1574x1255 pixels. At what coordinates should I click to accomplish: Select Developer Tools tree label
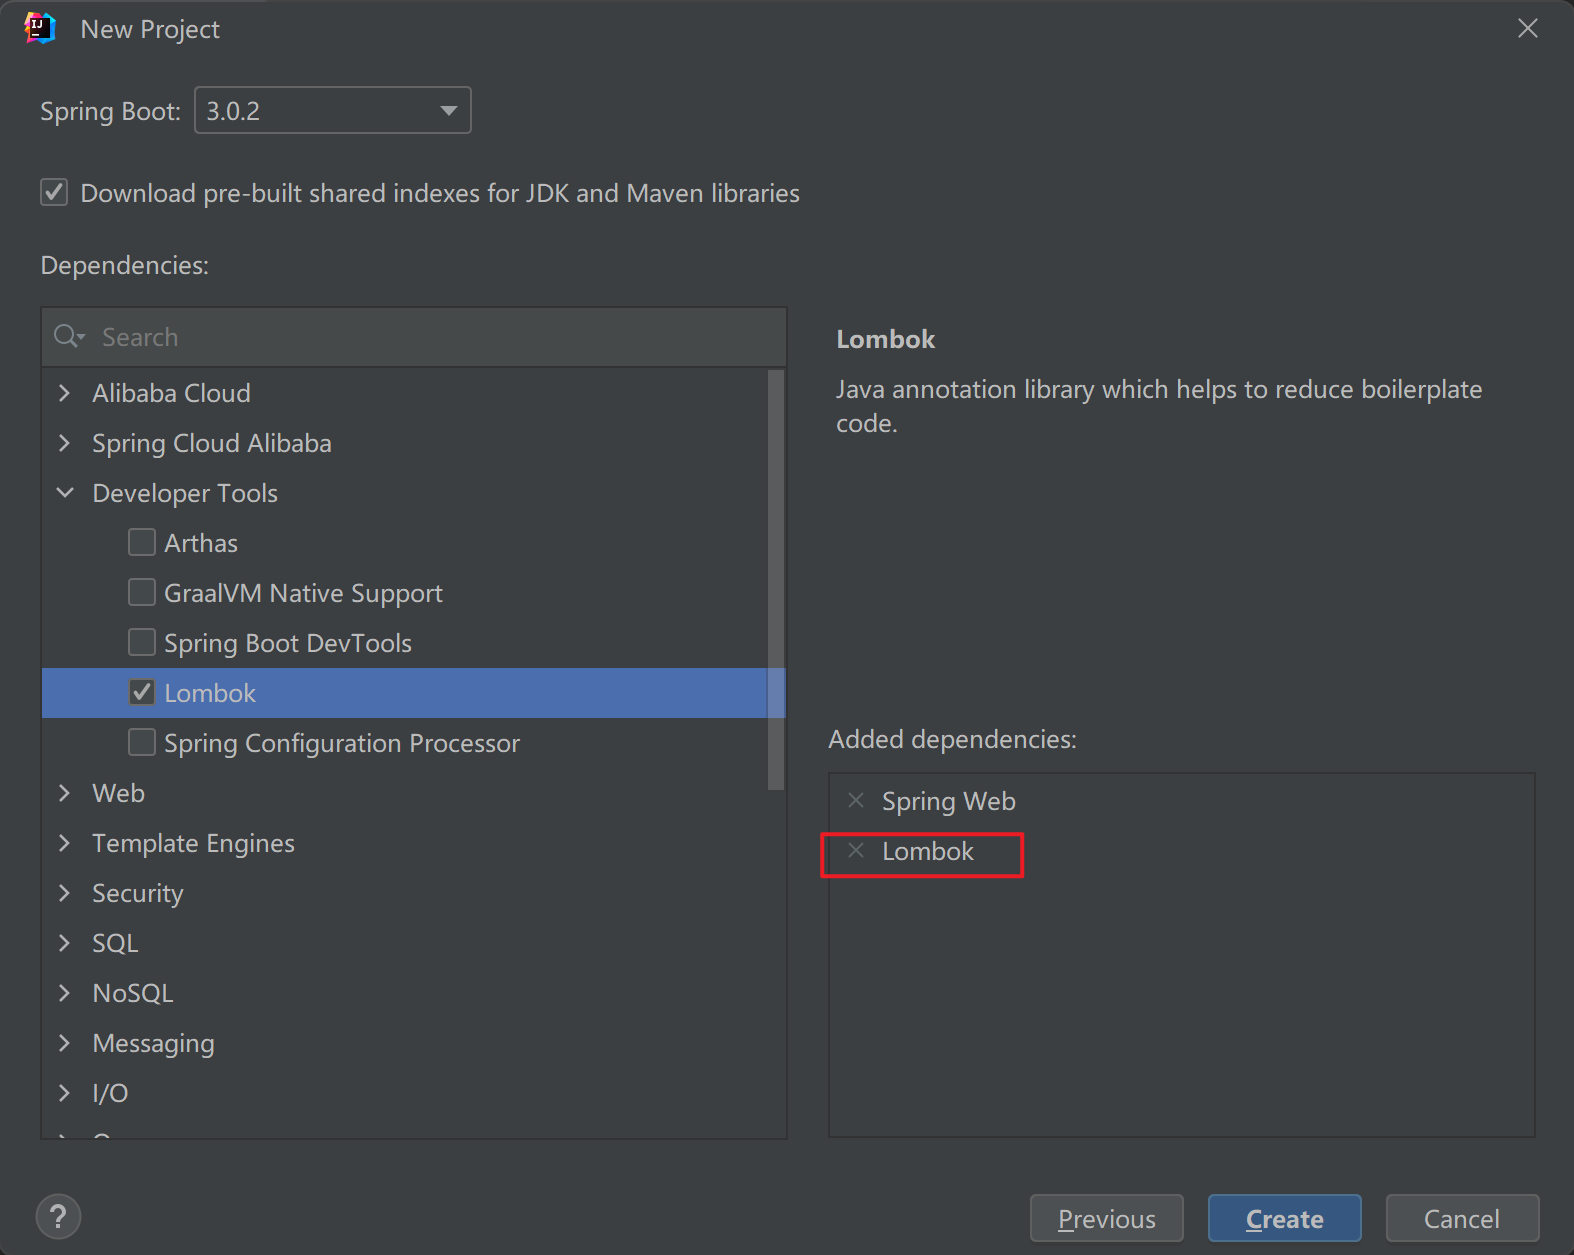coord(185,493)
